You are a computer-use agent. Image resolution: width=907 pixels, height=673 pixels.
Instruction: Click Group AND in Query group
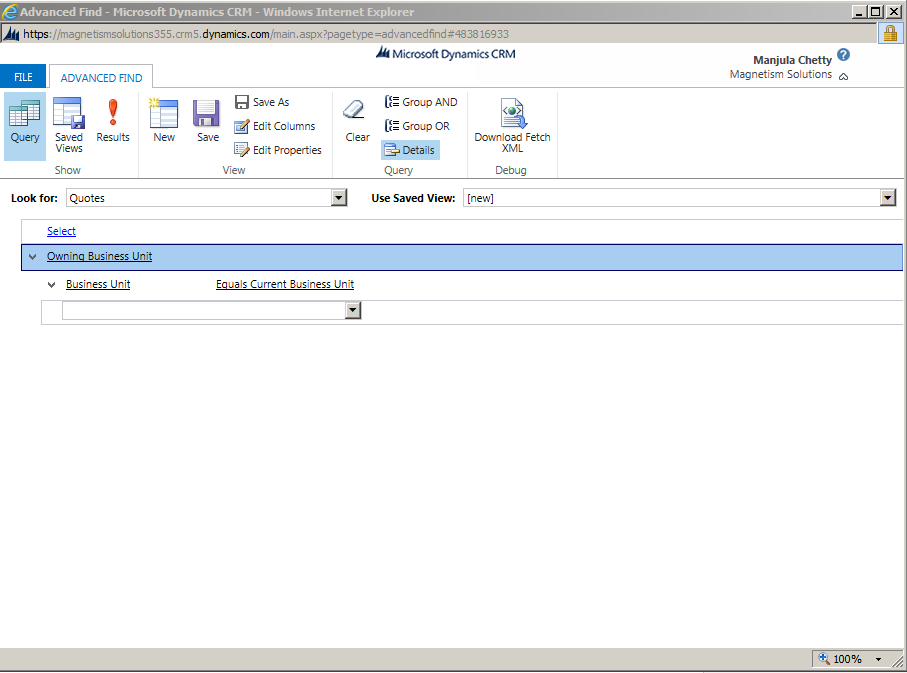click(x=421, y=102)
